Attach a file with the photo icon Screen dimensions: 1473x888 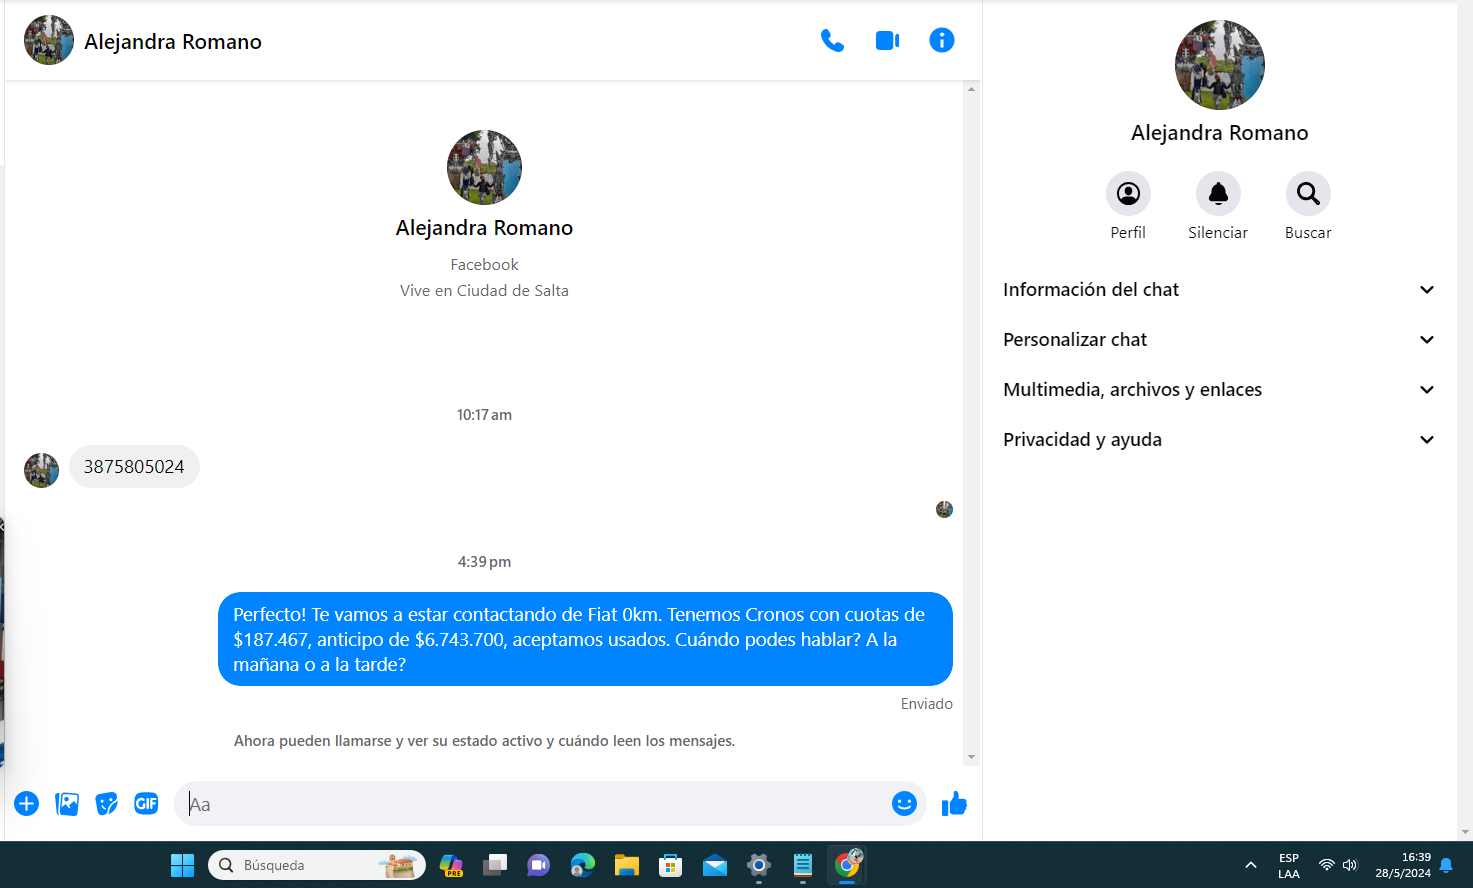(x=67, y=804)
